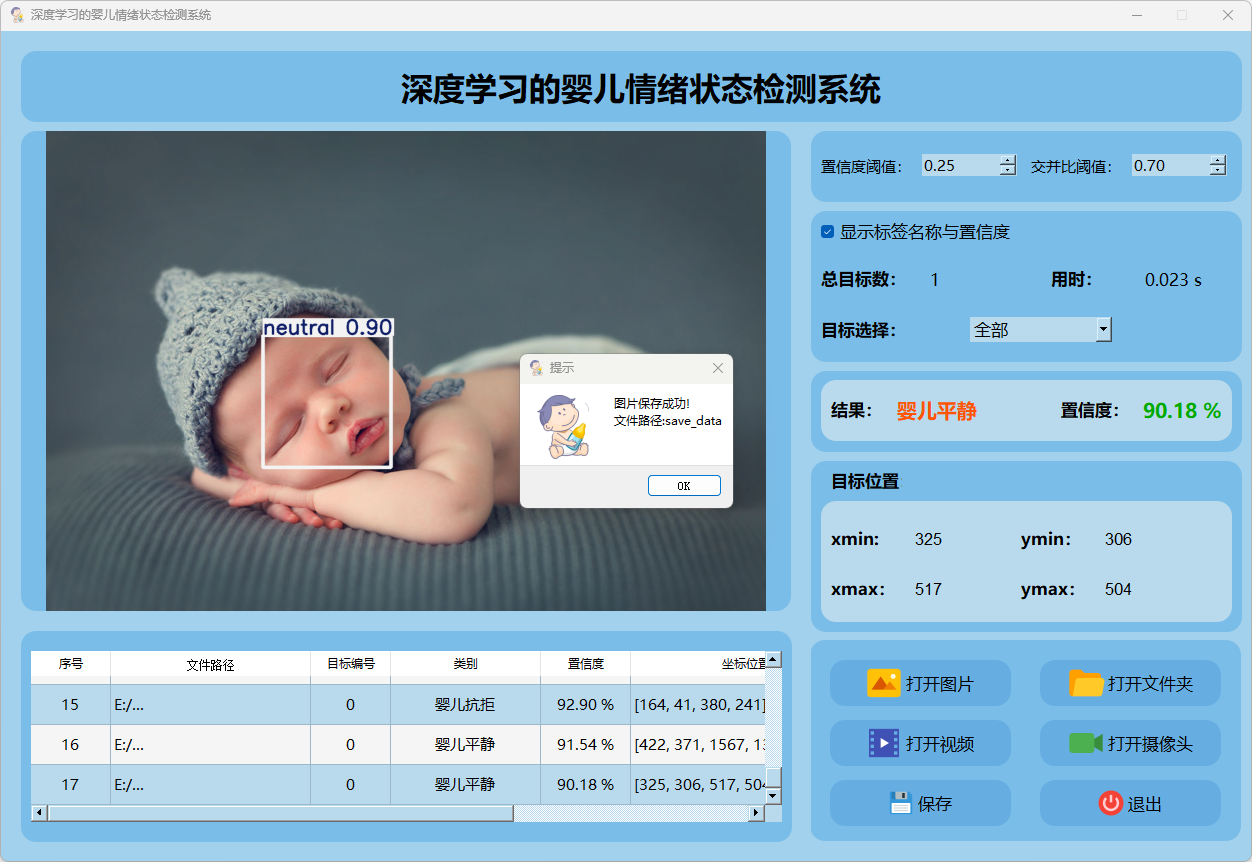Toggle the 显示标签名称与置信度 checkbox
This screenshot has width=1252, height=862.
click(827, 232)
